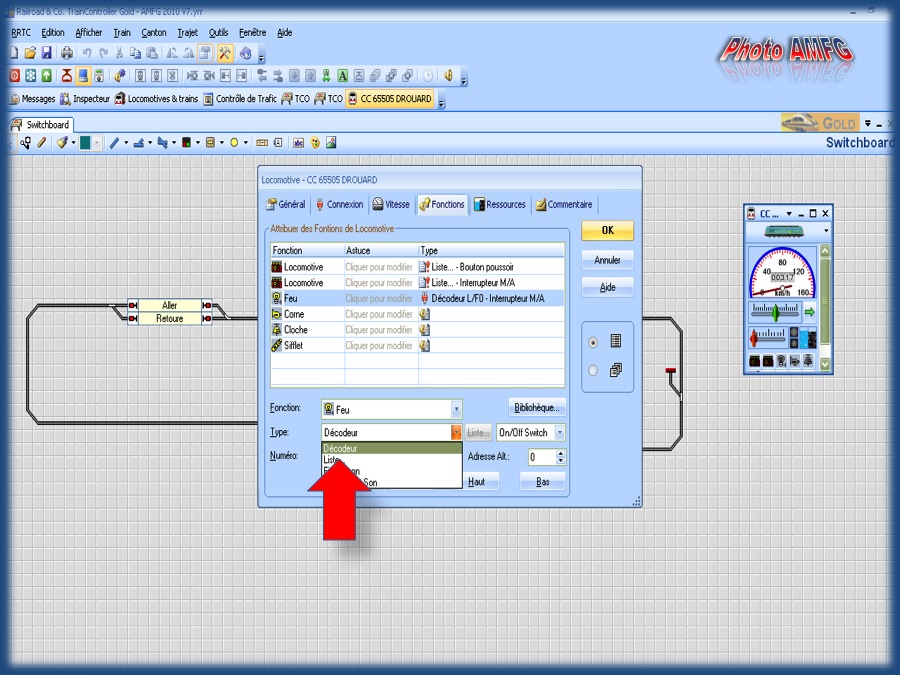Click the blue snowflake freeze icon

click(30, 75)
